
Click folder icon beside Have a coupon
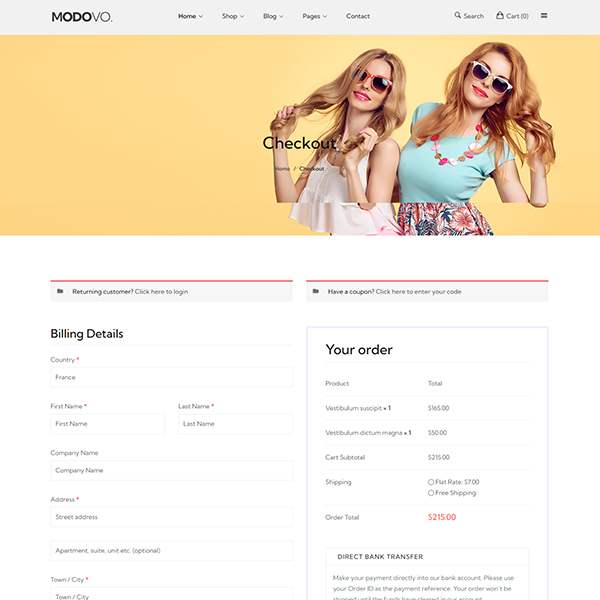[316, 291]
